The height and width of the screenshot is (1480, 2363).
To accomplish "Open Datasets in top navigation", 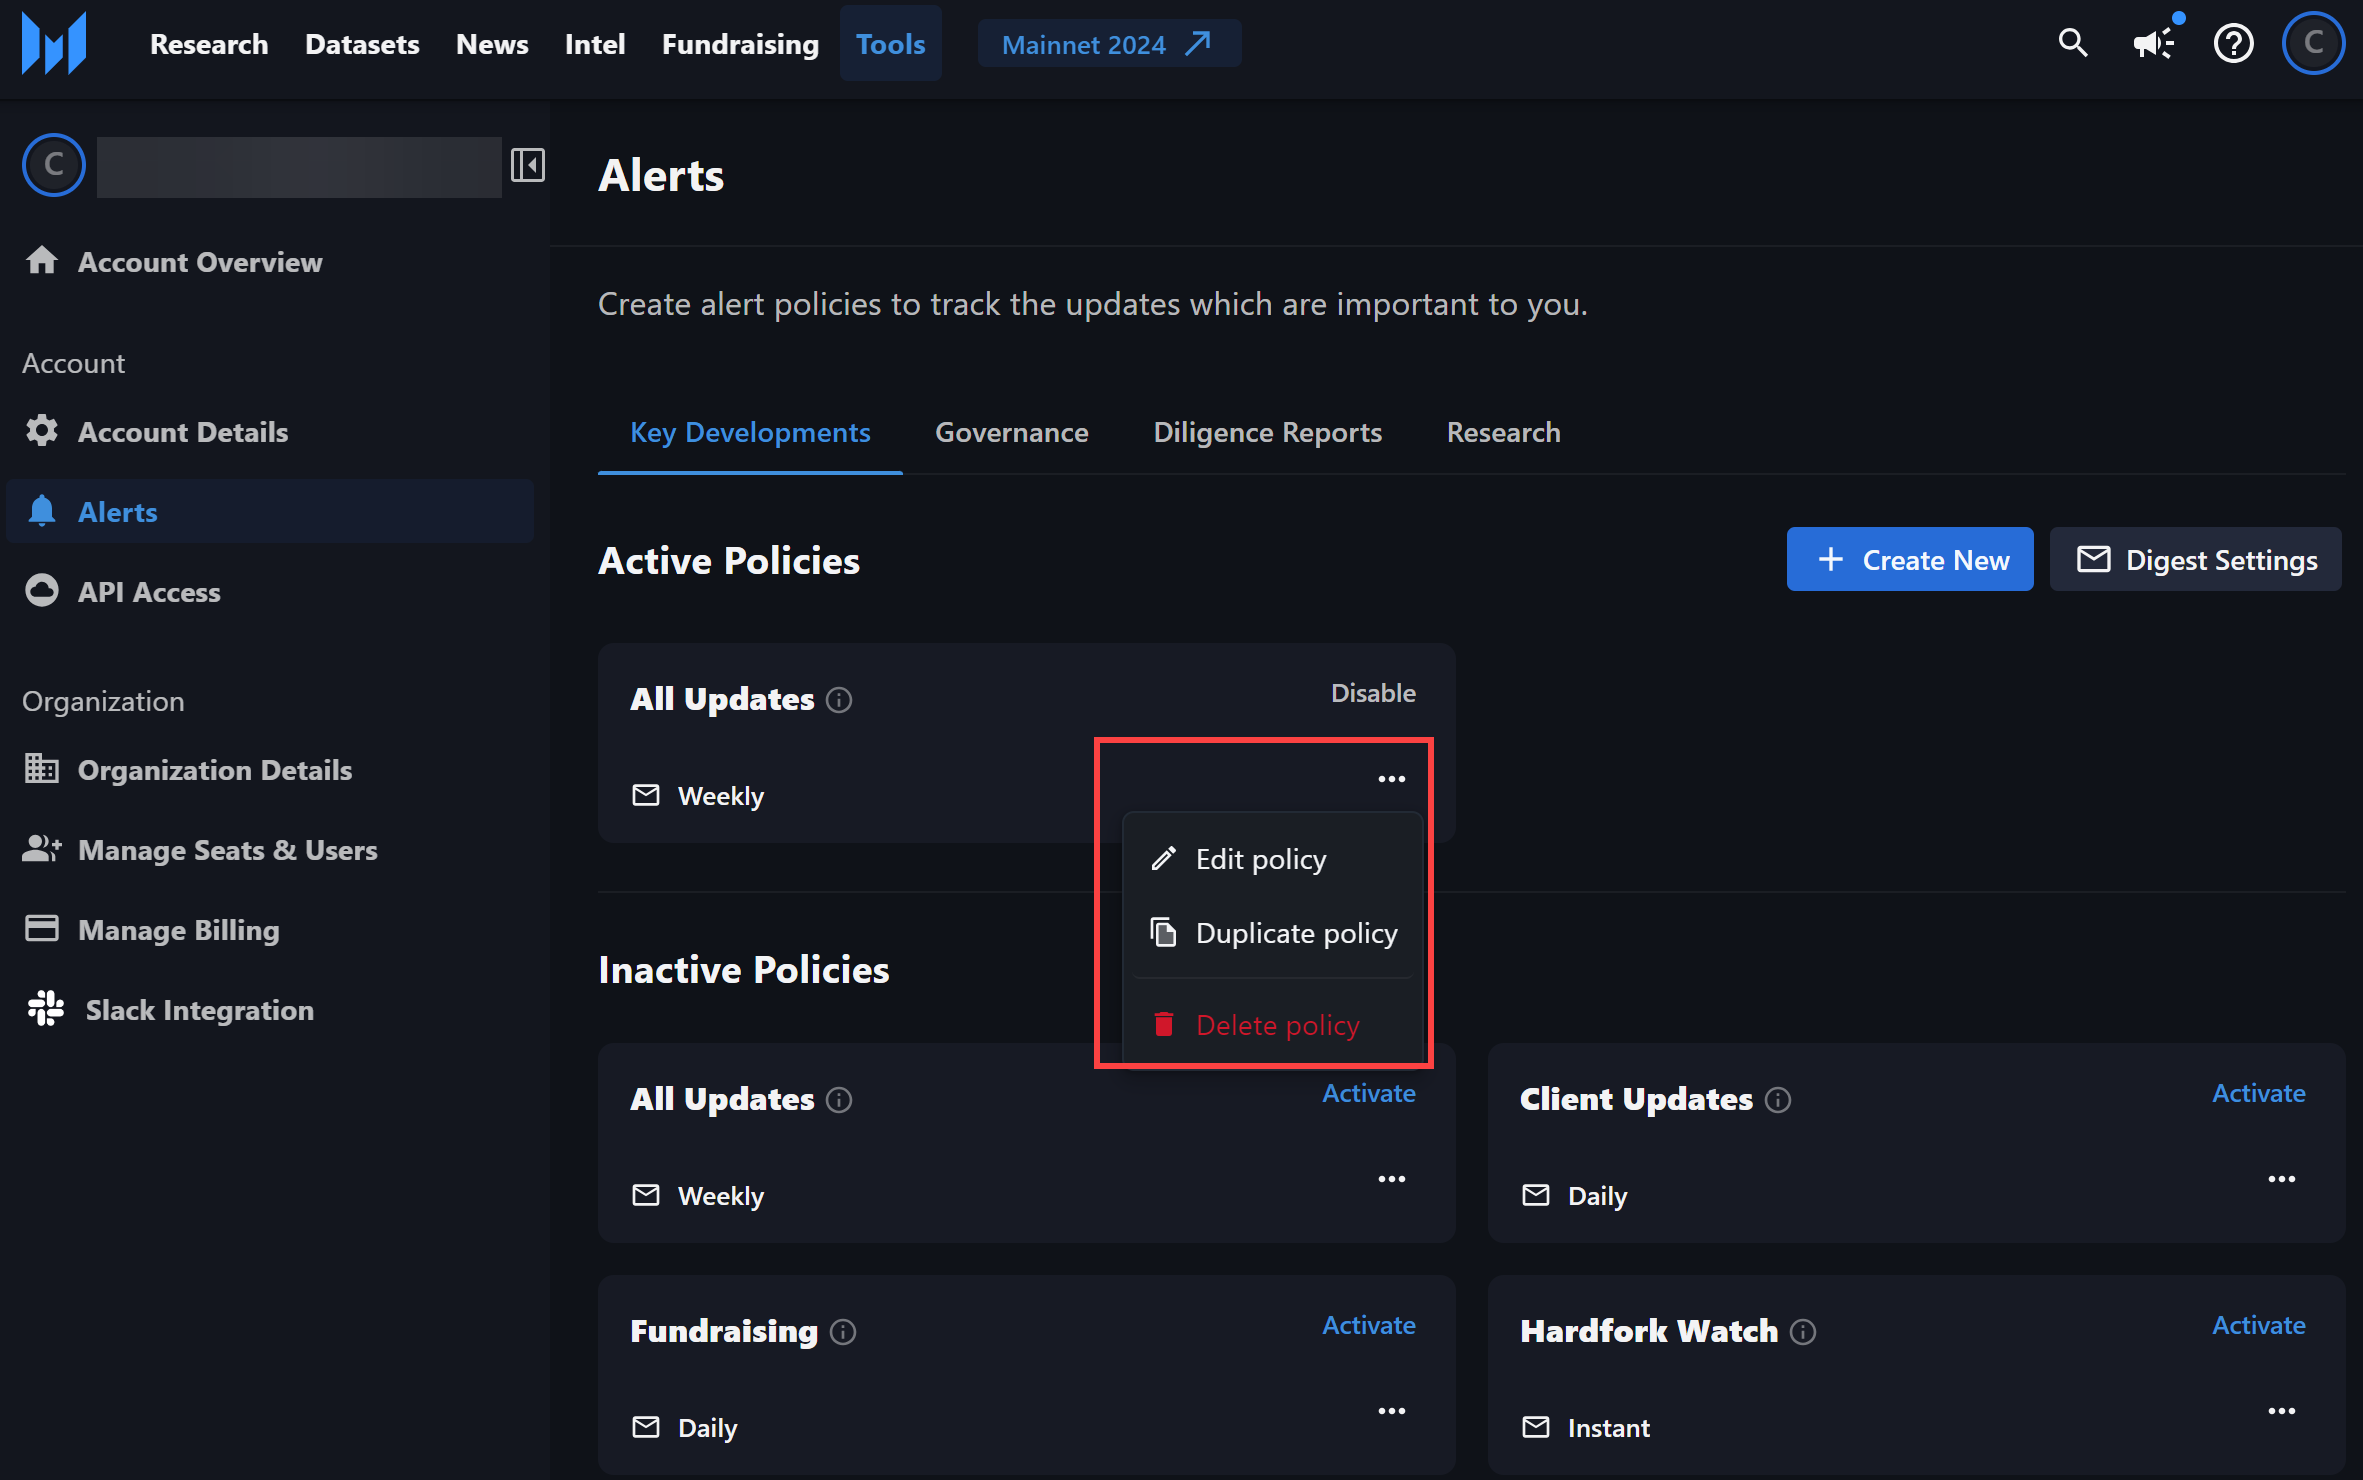I will point(362,44).
